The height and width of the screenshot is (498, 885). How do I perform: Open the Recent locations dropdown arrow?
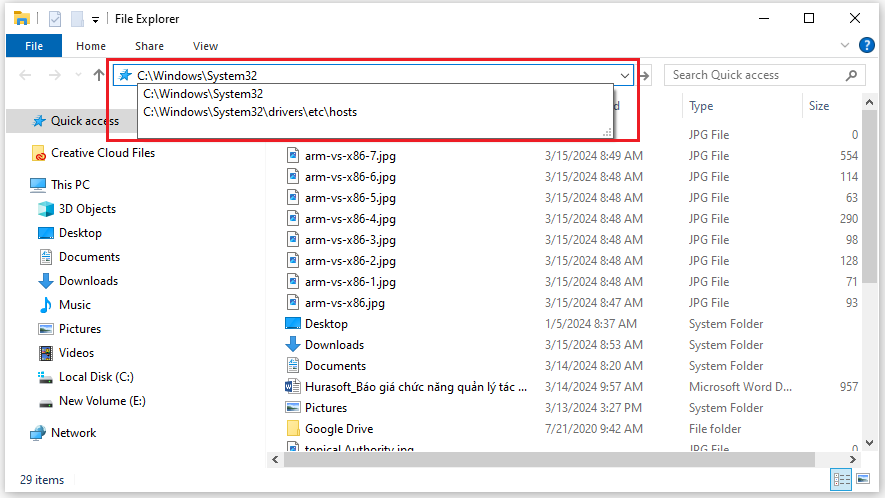pos(78,75)
